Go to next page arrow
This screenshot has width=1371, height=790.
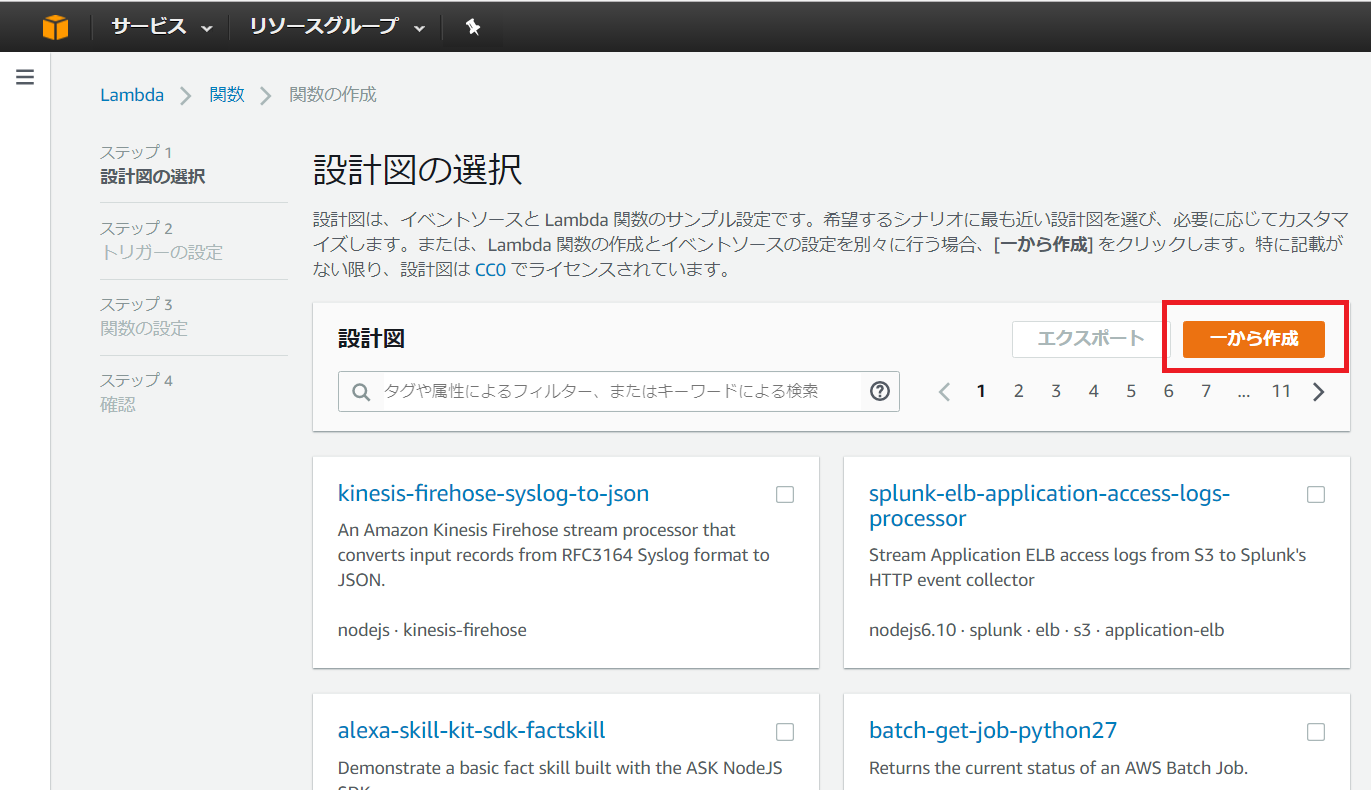[x=1318, y=392]
